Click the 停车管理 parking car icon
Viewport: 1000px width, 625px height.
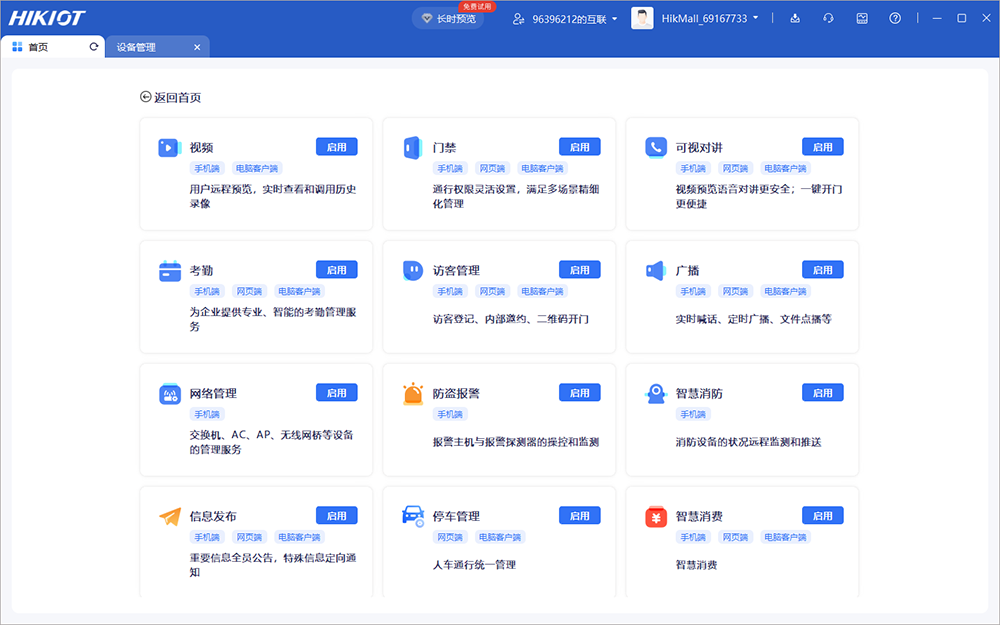click(412, 517)
